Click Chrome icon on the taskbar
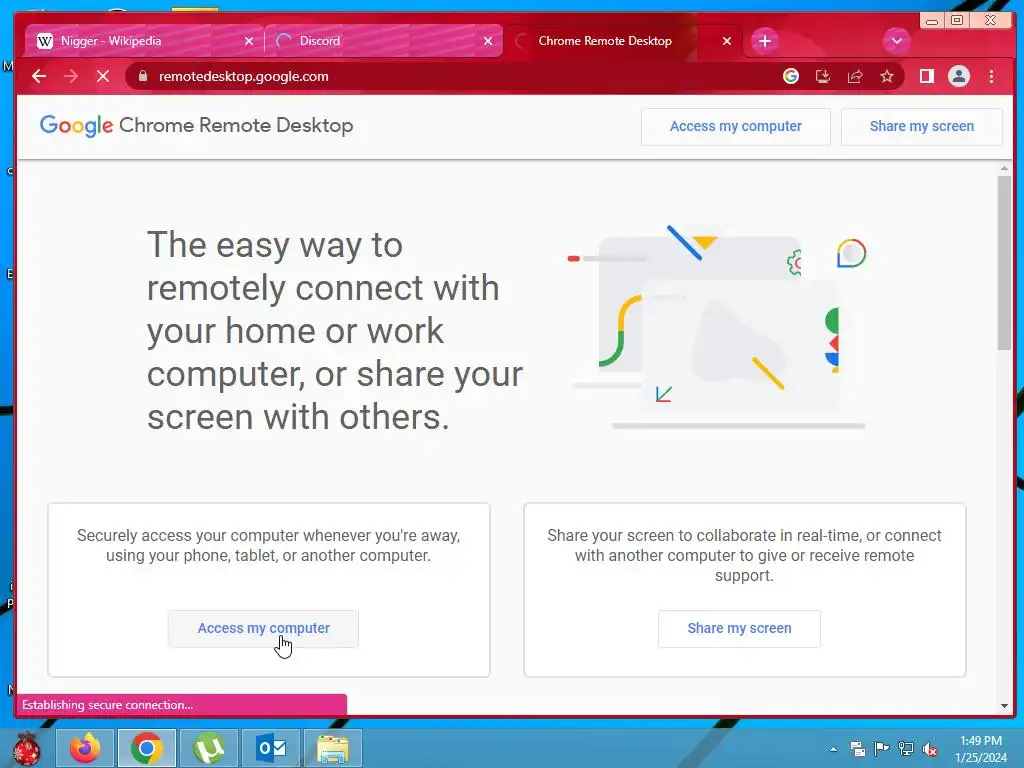This screenshot has width=1024, height=768. [x=146, y=748]
